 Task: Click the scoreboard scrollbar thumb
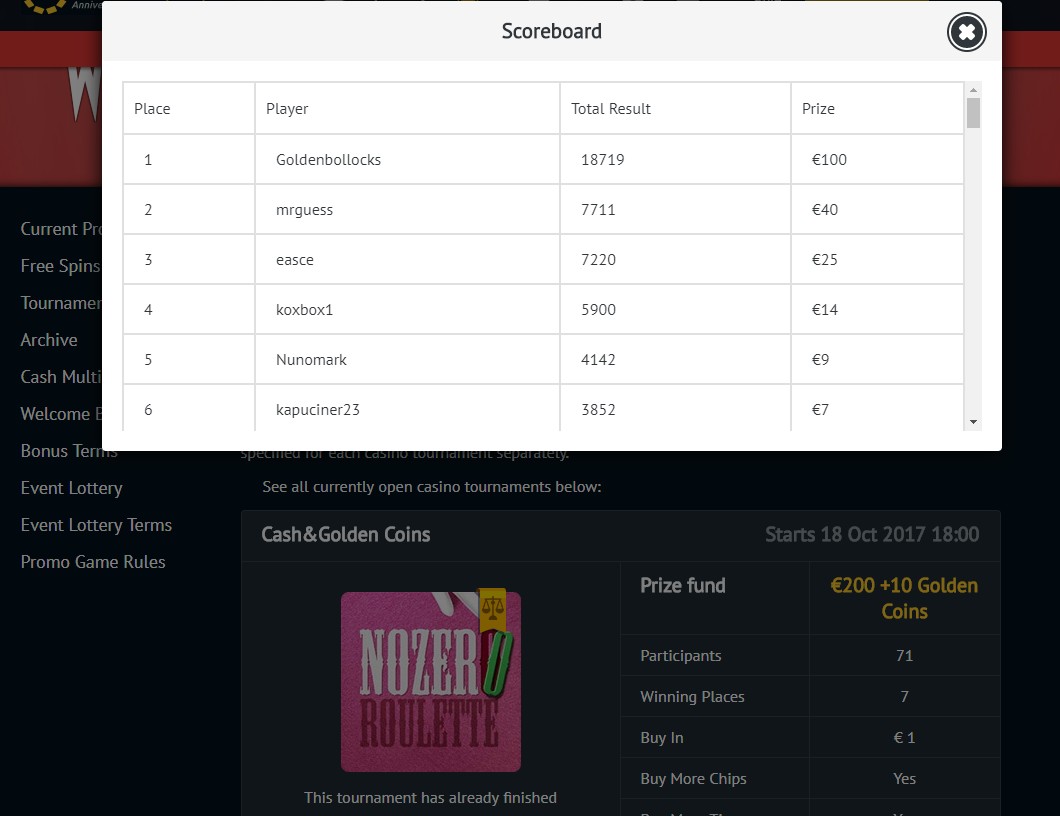point(973,113)
